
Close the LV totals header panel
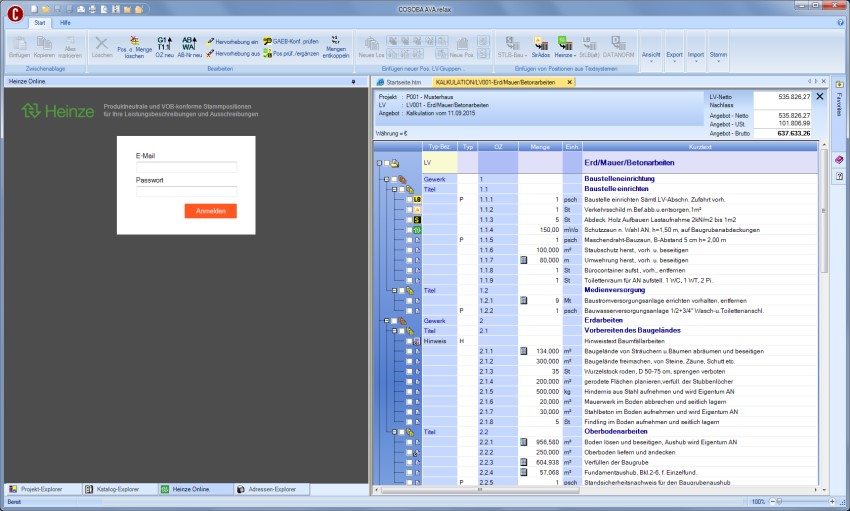820,96
